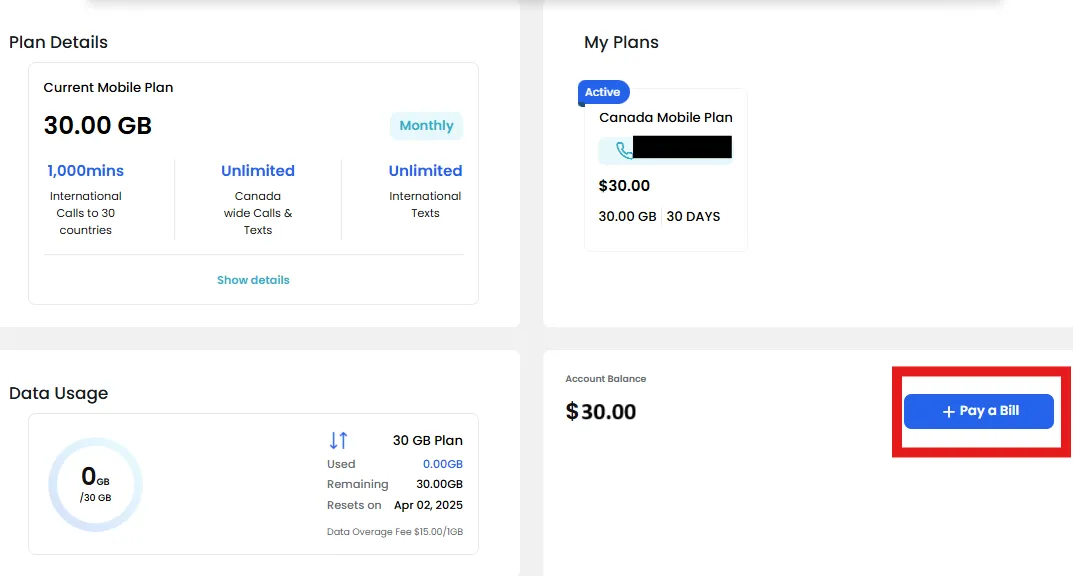
Task: Click the Active badge on the plan card
Action: click(603, 92)
